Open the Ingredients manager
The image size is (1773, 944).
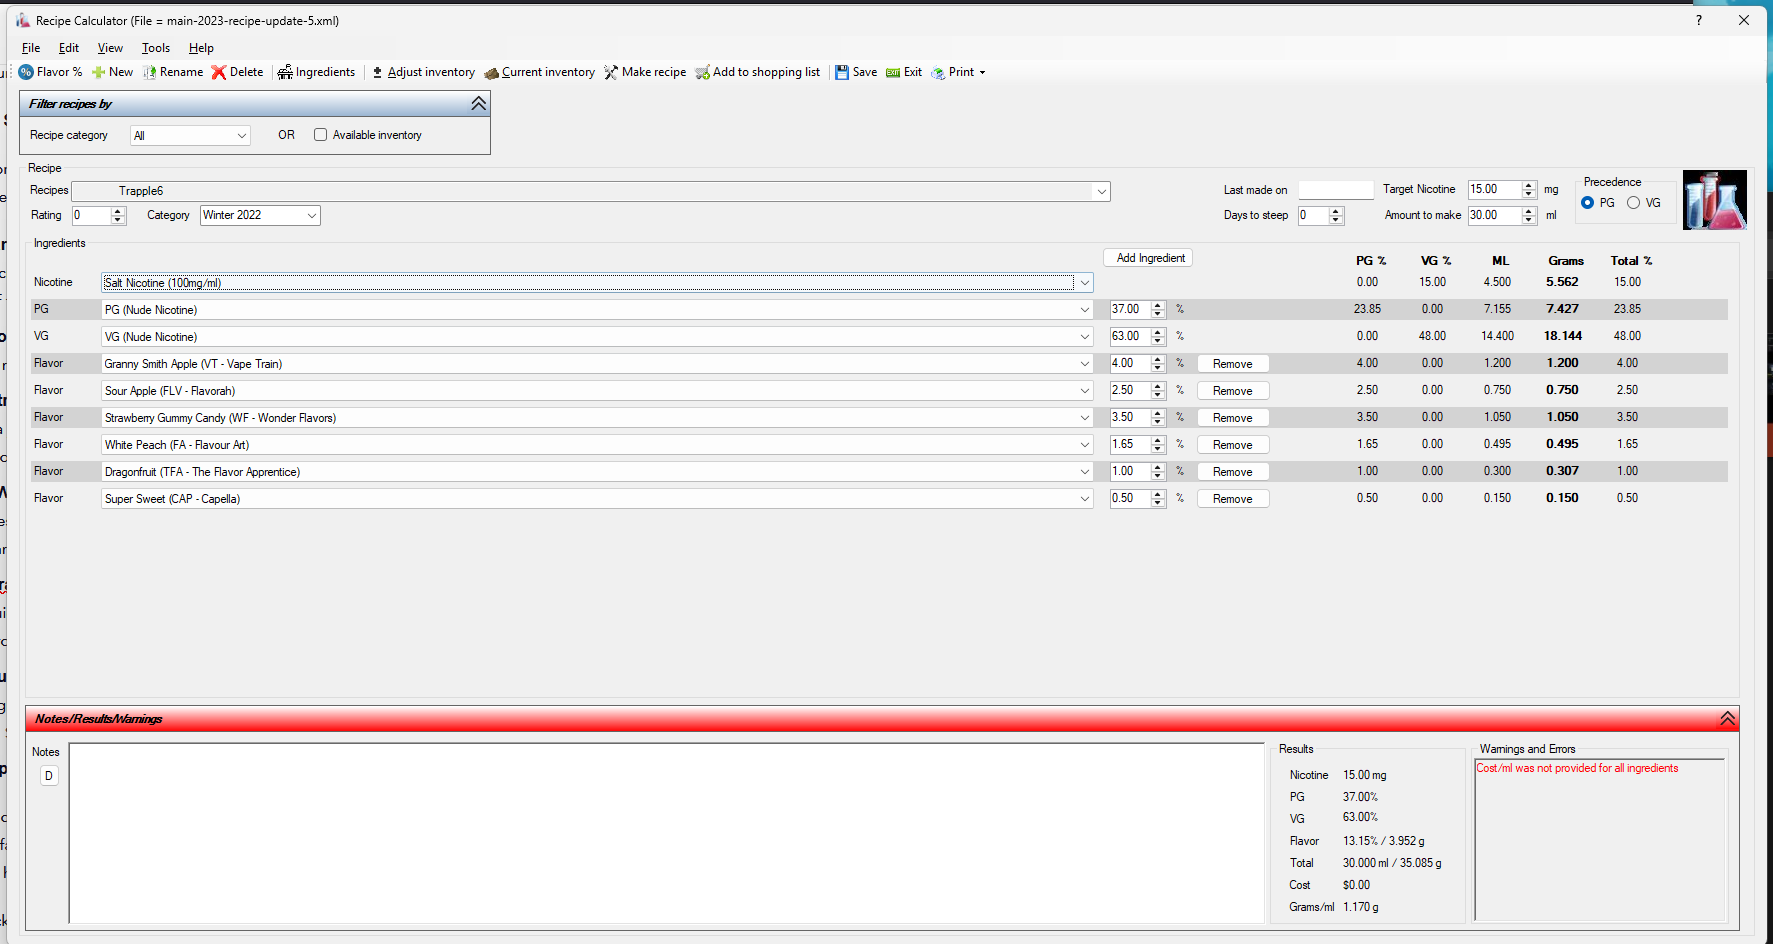[316, 72]
